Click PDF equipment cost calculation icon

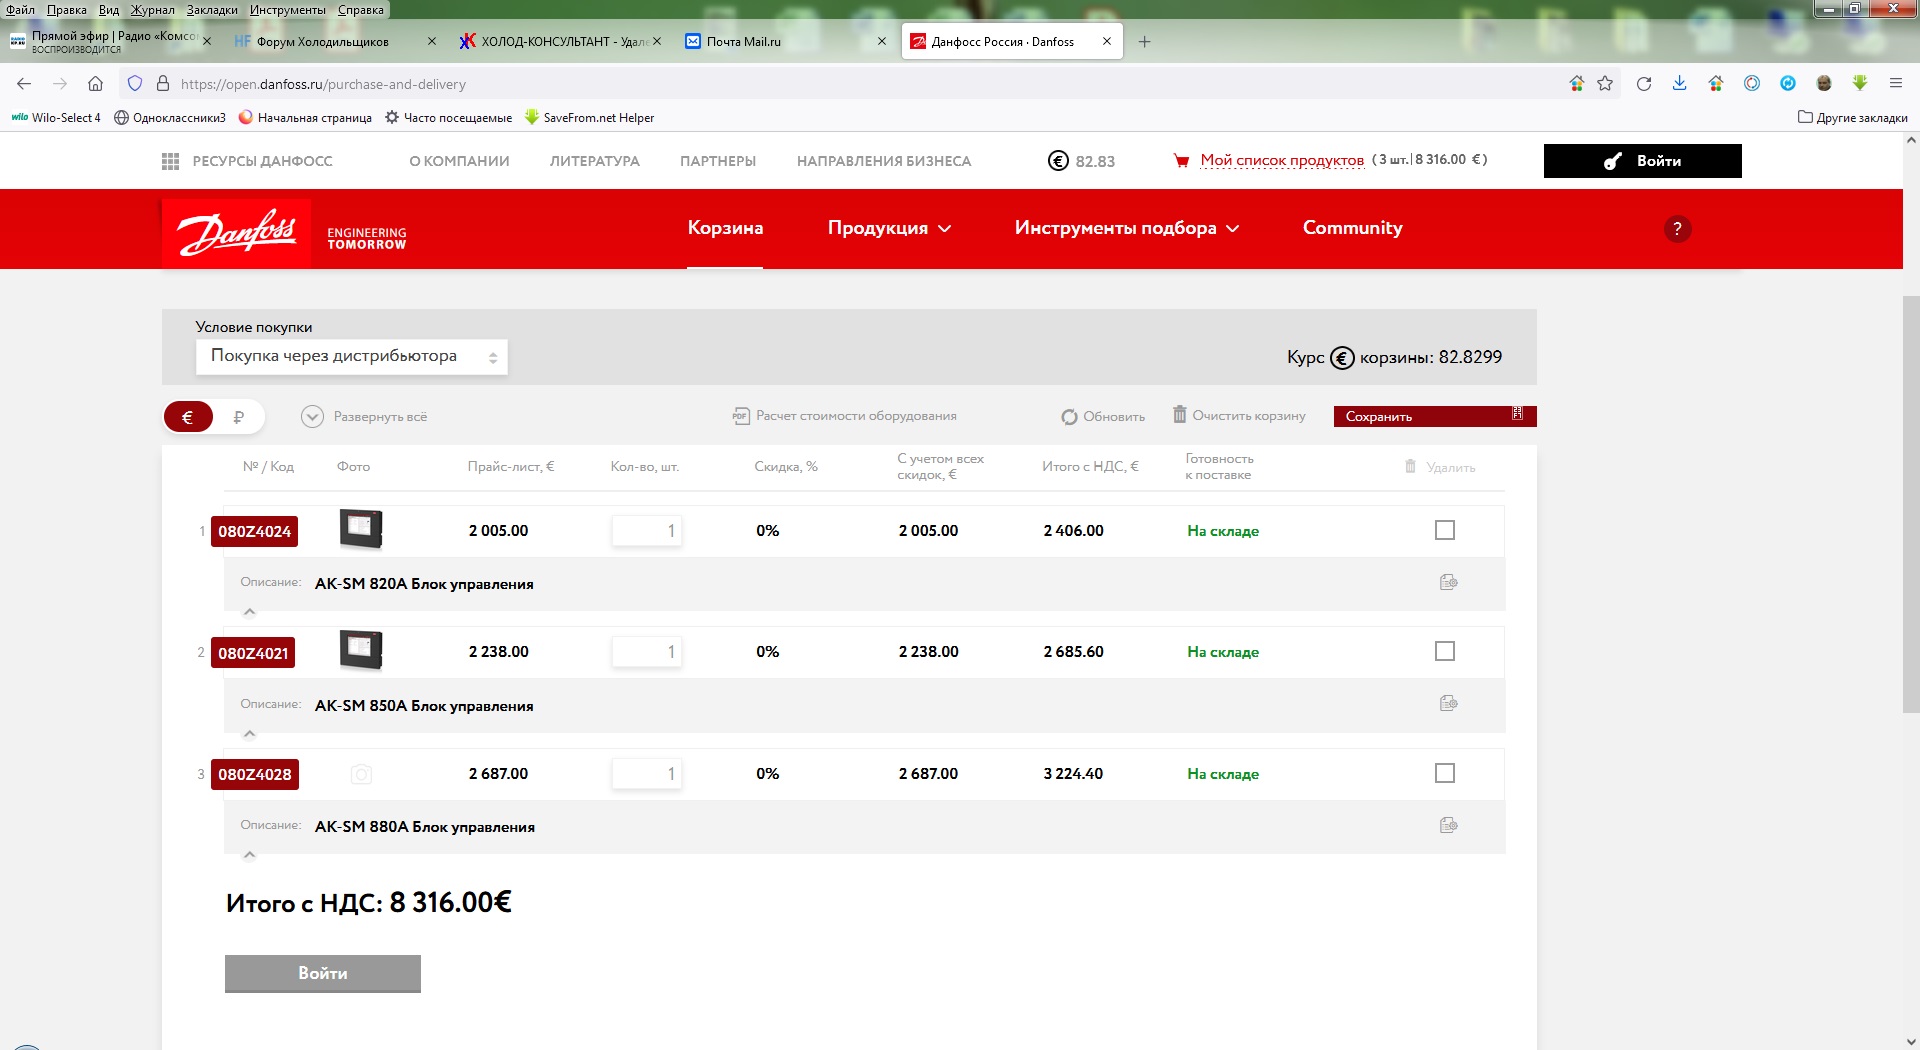741,416
